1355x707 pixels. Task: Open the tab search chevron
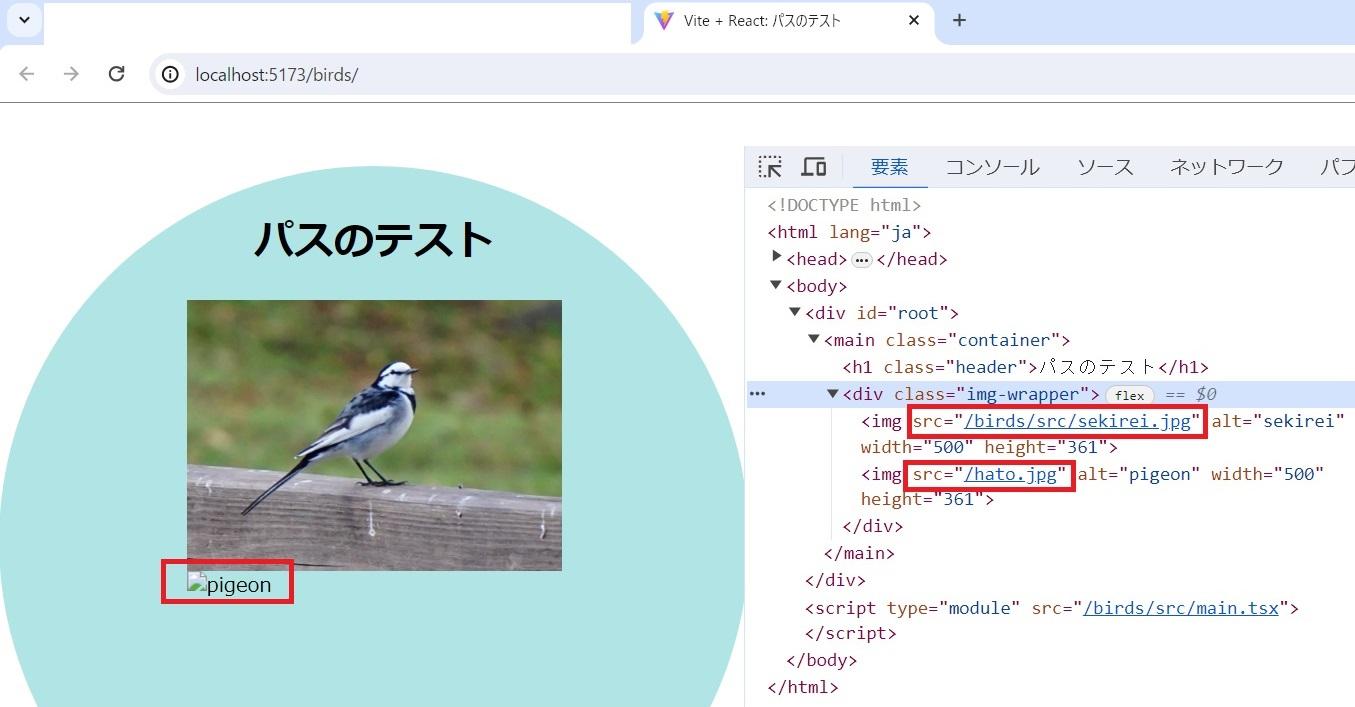click(23, 21)
